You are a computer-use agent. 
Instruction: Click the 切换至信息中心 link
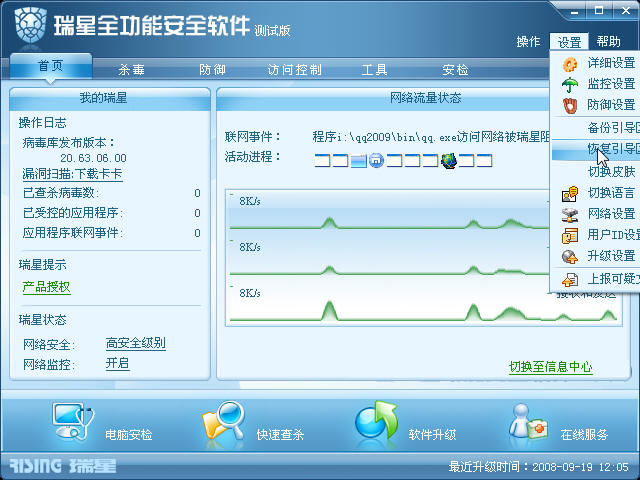coord(551,367)
